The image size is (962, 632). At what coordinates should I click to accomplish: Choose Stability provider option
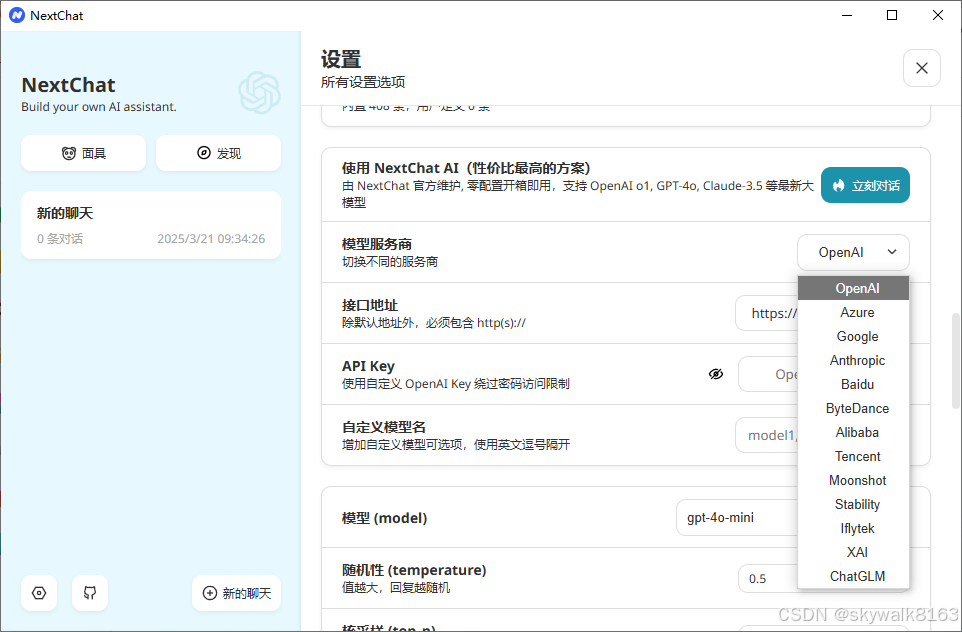point(853,504)
